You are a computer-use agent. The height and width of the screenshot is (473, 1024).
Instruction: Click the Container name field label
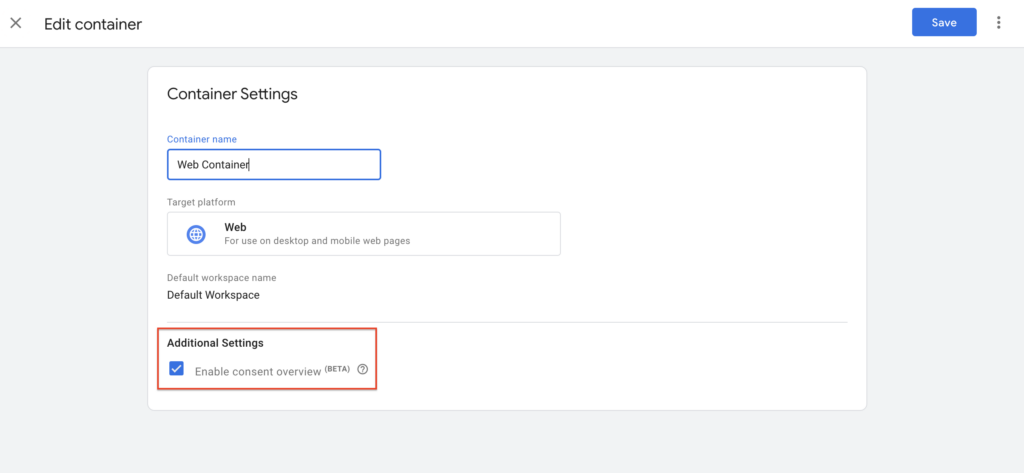(201, 139)
